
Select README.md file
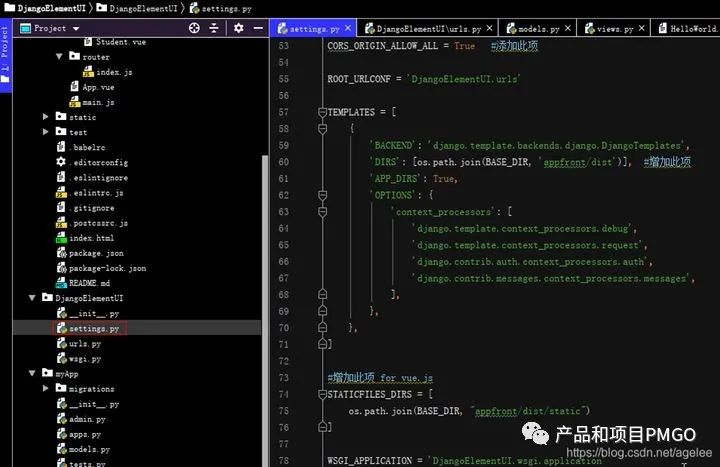click(x=83, y=283)
